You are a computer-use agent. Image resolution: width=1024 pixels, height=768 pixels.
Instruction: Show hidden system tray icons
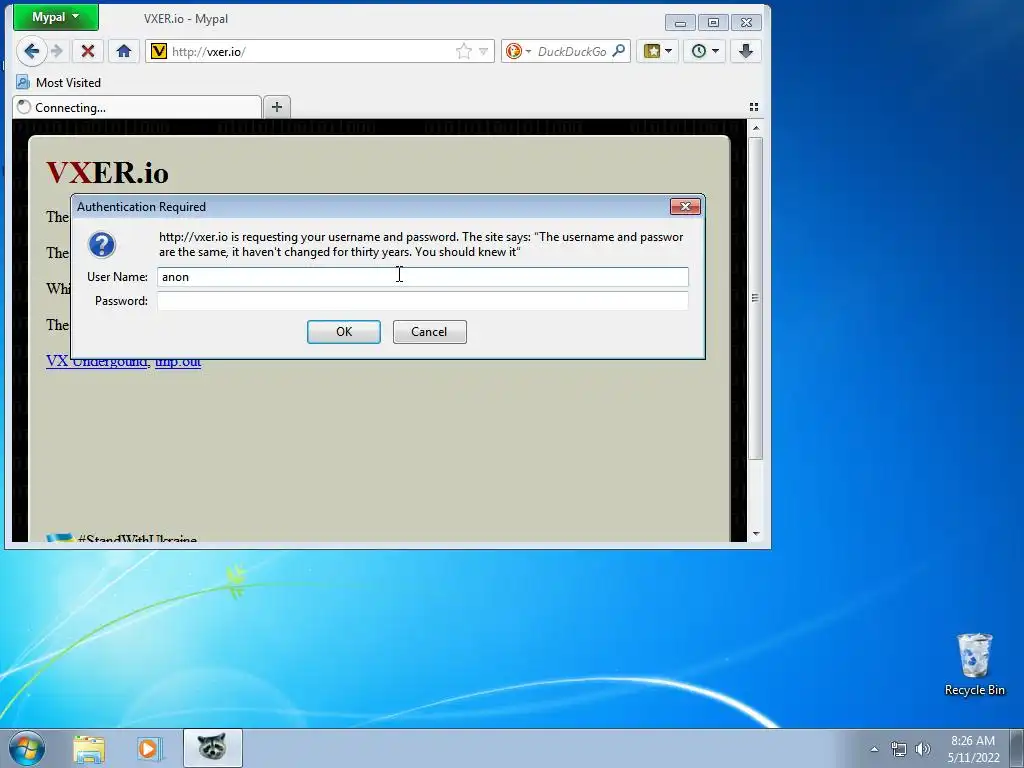coord(874,749)
